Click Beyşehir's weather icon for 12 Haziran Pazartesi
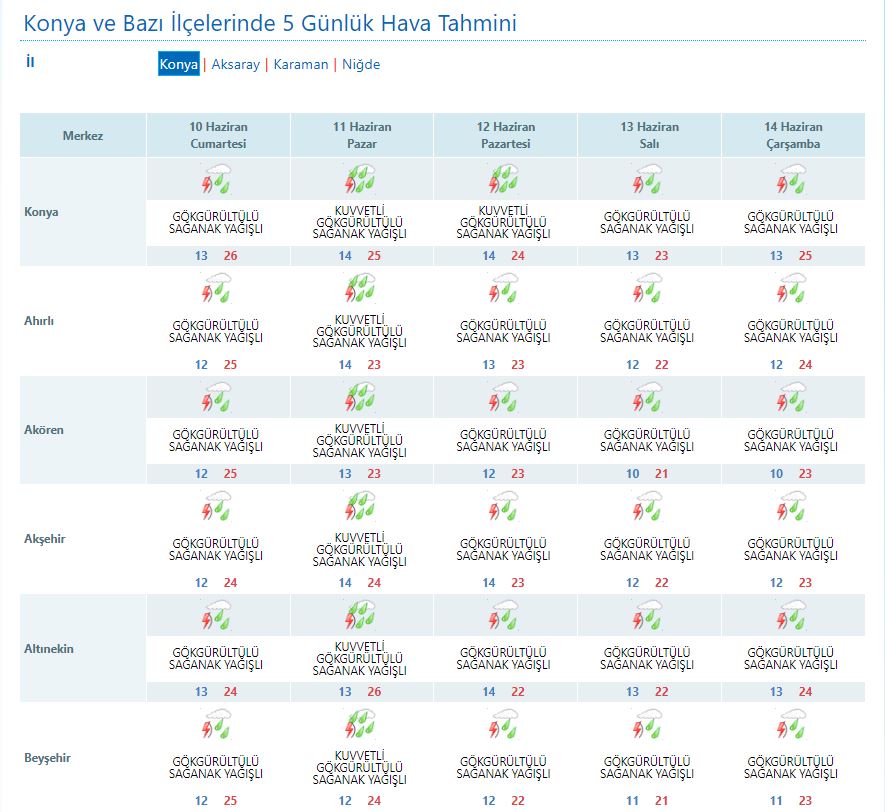885x812 pixels. pyautogui.click(x=504, y=726)
